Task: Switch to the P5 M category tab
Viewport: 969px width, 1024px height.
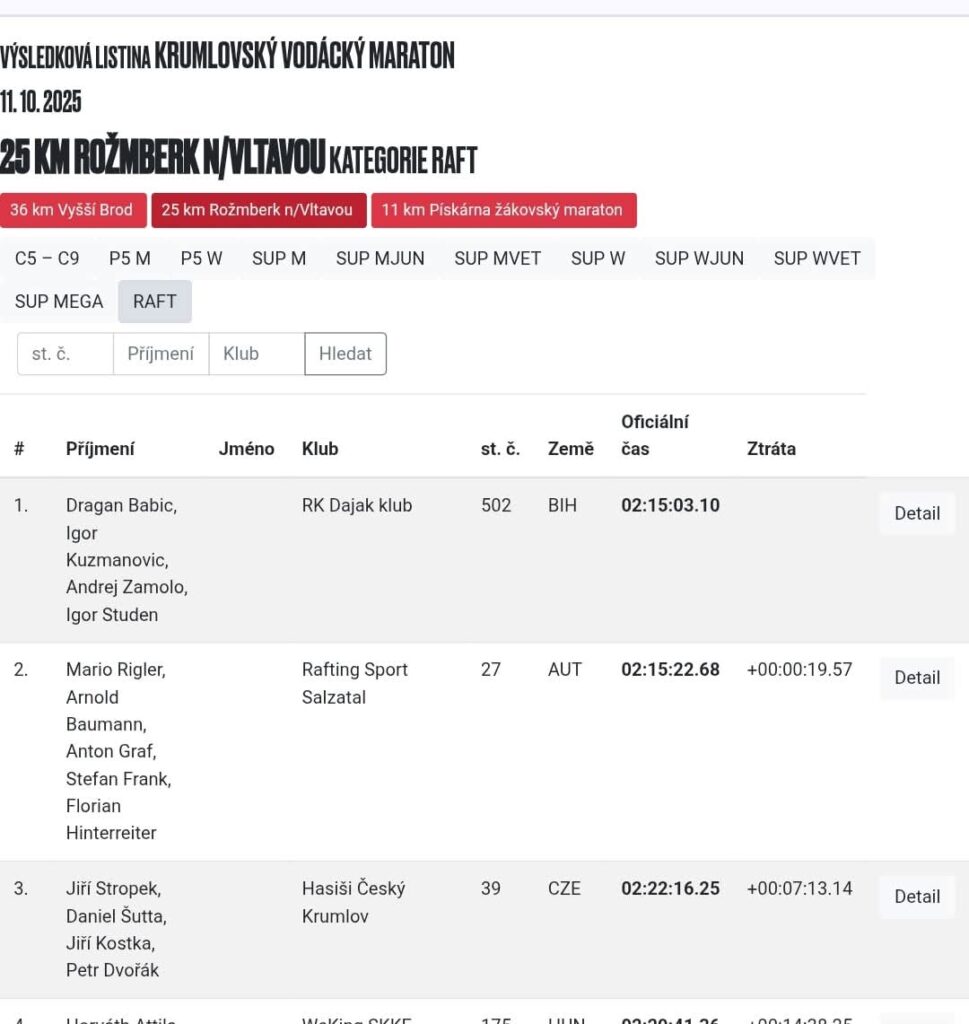Action: click(x=130, y=258)
